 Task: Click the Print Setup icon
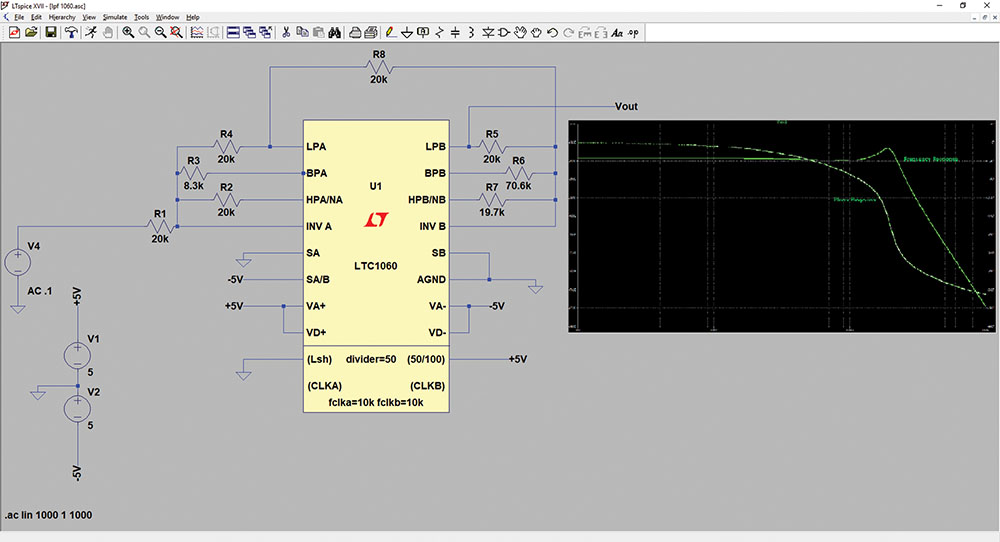(x=355, y=33)
